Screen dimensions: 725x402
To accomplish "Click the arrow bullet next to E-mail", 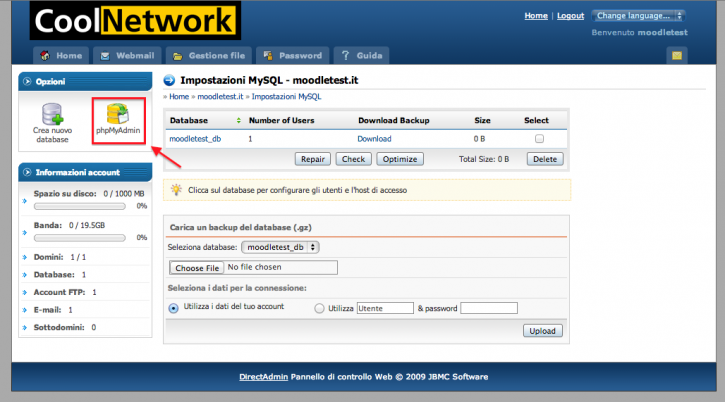I will [x=25, y=310].
